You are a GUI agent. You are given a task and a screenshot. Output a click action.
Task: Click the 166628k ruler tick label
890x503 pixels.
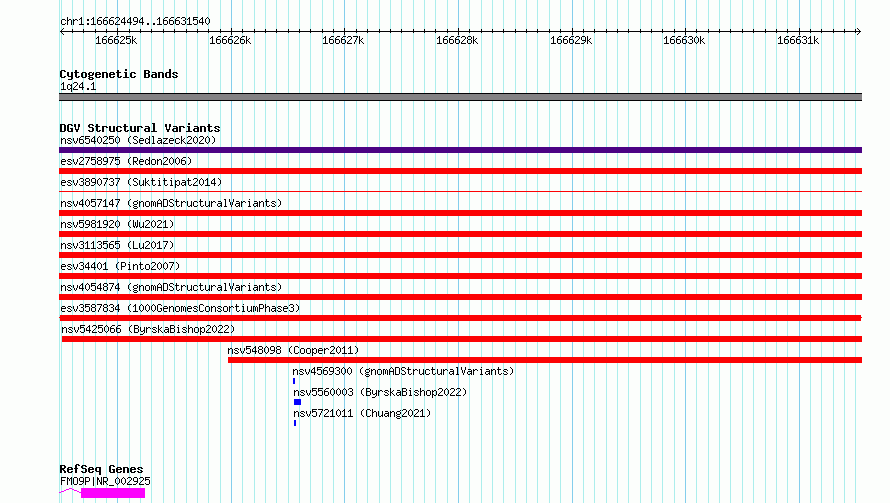(457, 41)
